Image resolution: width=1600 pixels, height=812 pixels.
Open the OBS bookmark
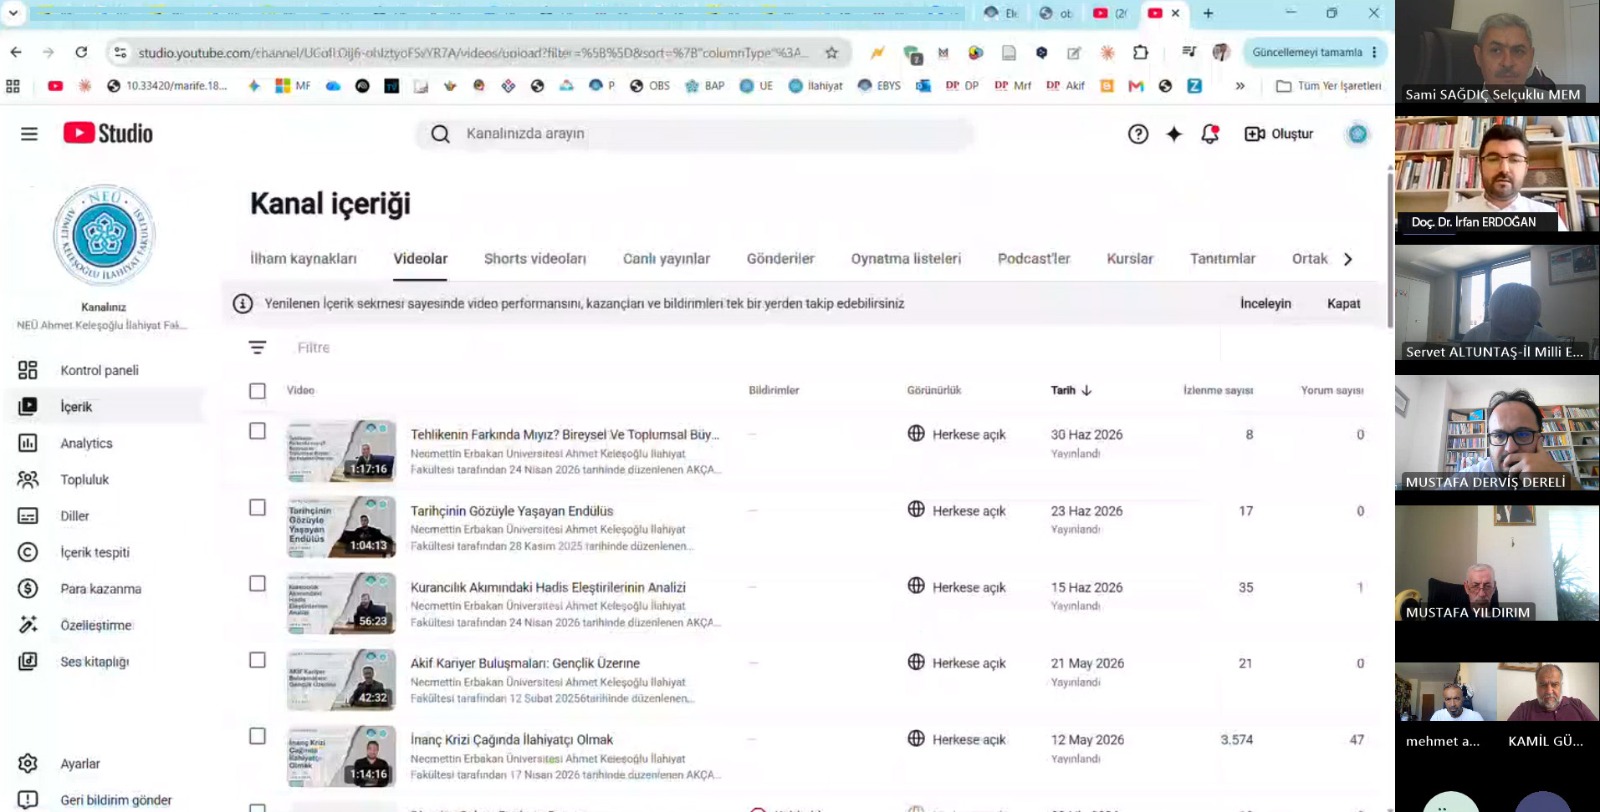[x=650, y=86]
